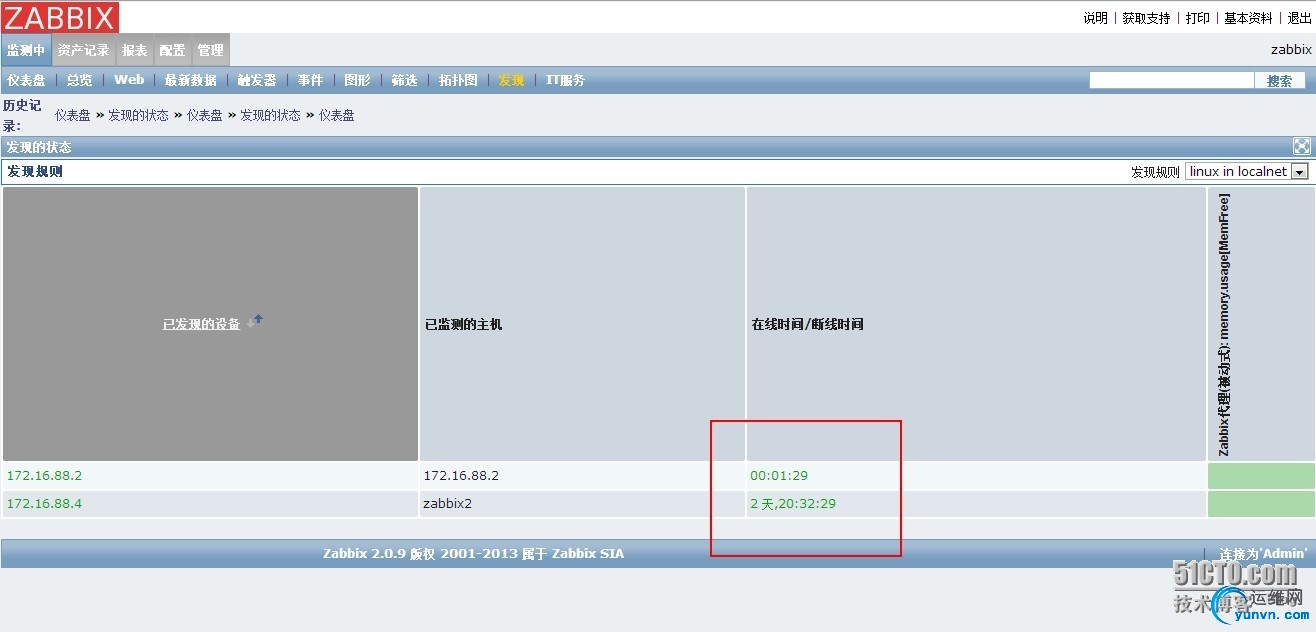Go to 最新数据 submenu item
Viewport: 1316px width, 632px height.
[x=190, y=81]
